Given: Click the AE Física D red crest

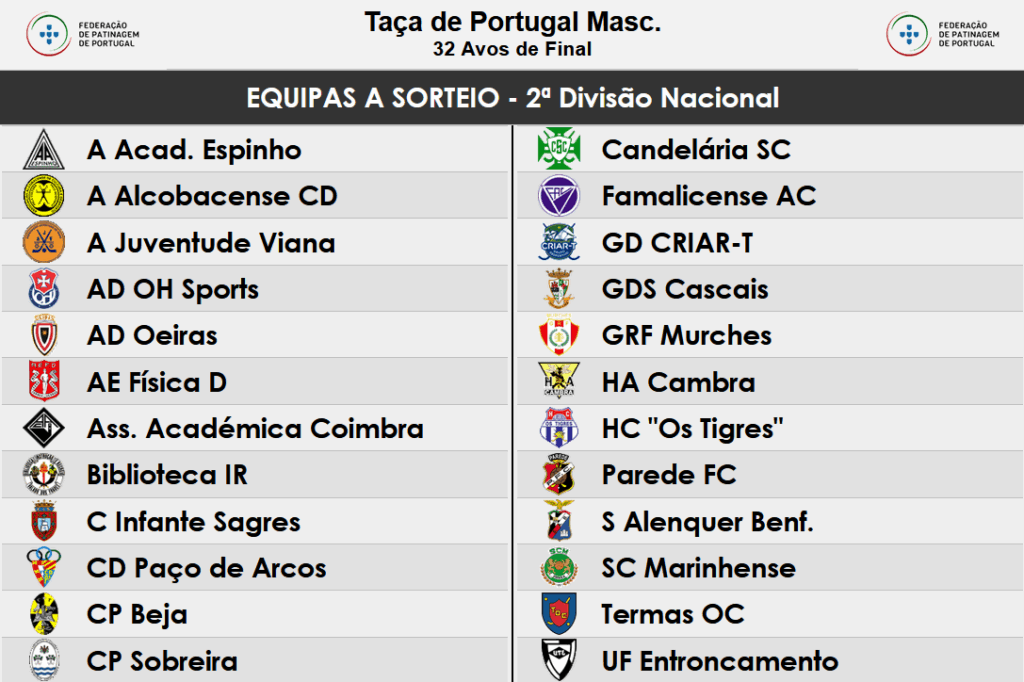Looking at the screenshot, I should click(44, 382).
